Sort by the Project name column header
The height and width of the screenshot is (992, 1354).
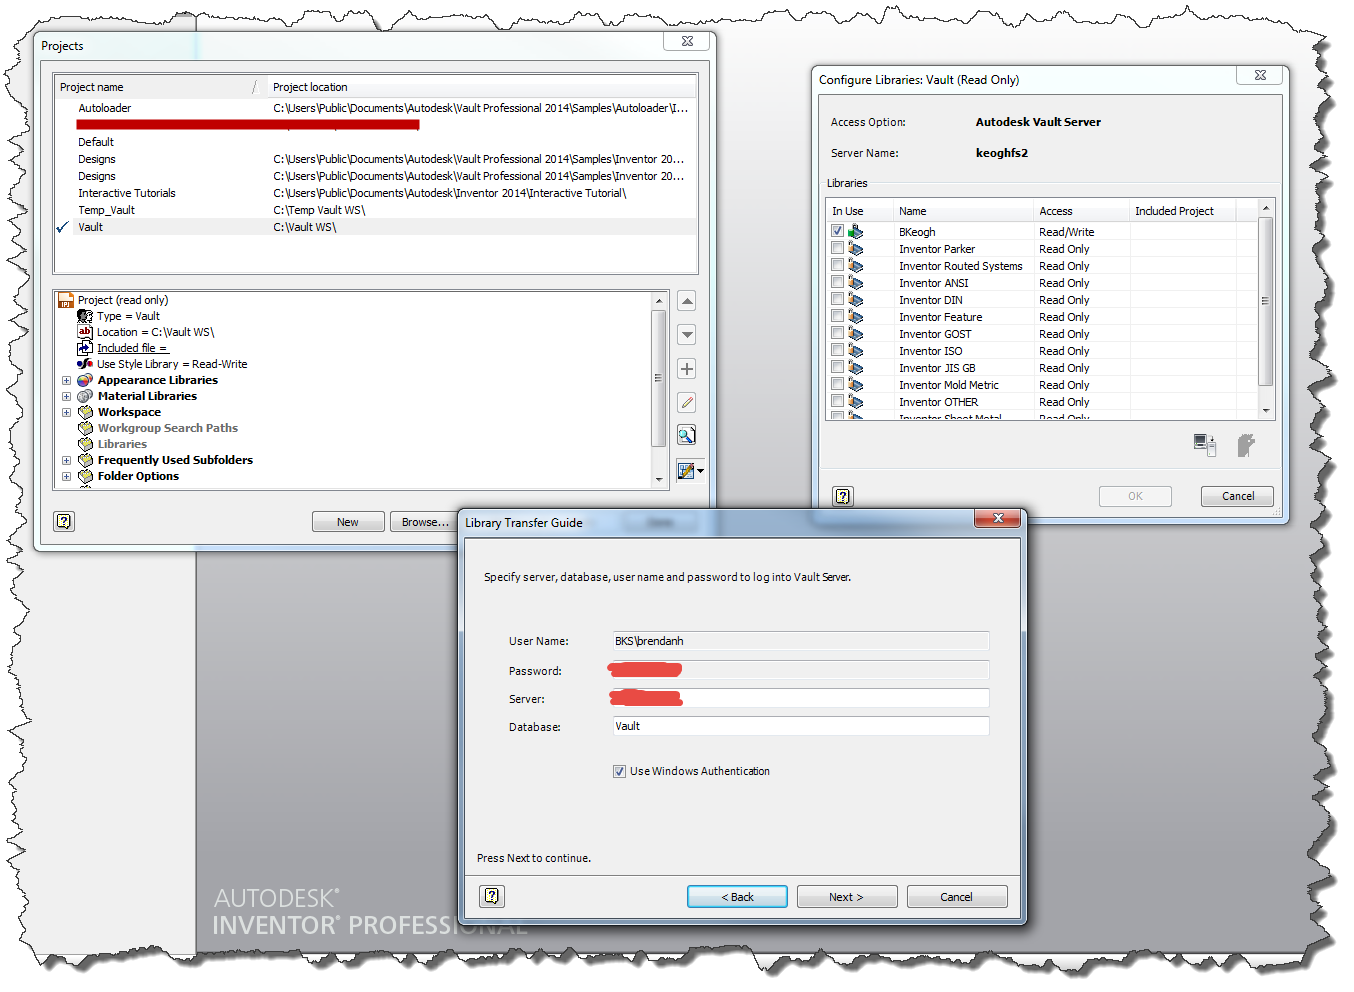(156, 87)
